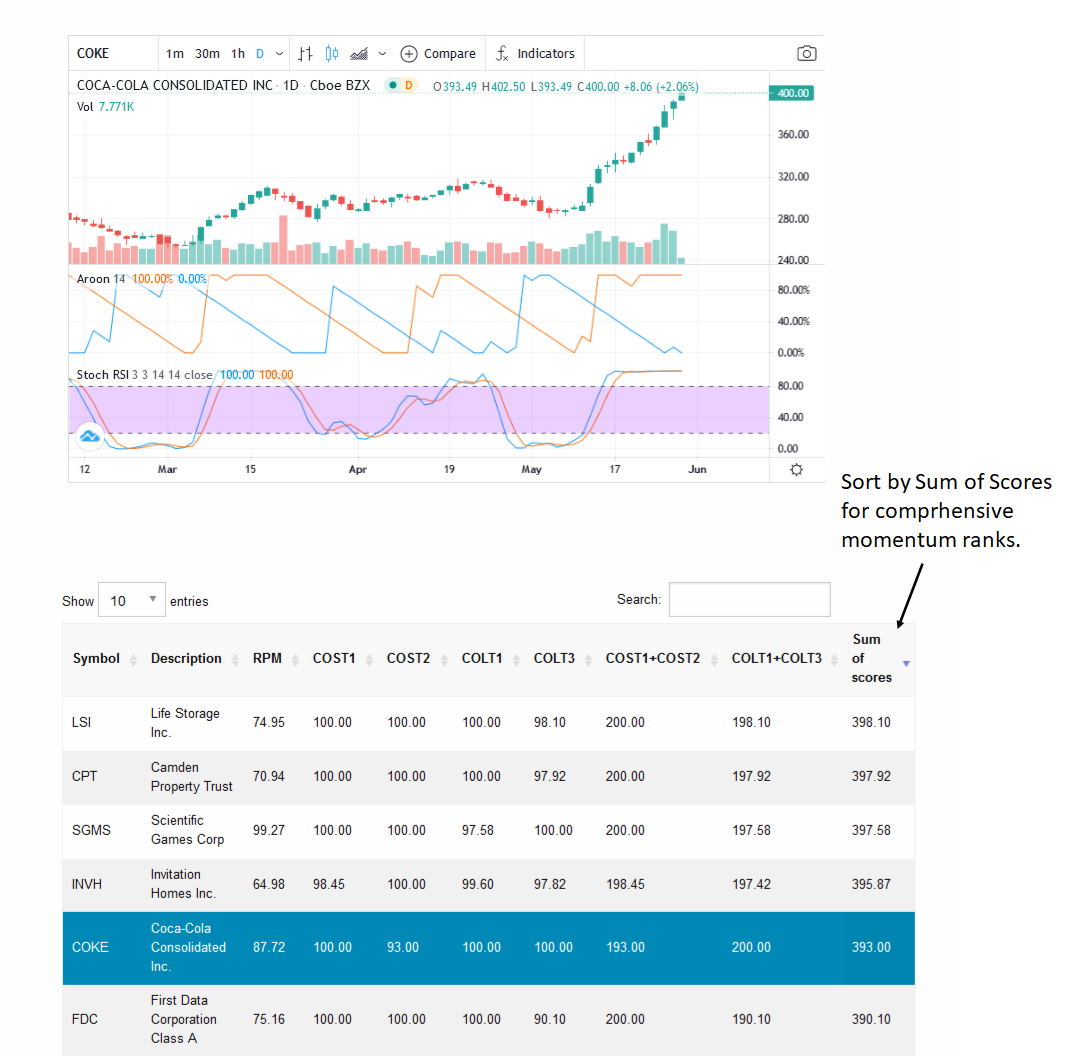Sort table by COLT3 column
This screenshot has height=1056, width=1068.
[561, 659]
